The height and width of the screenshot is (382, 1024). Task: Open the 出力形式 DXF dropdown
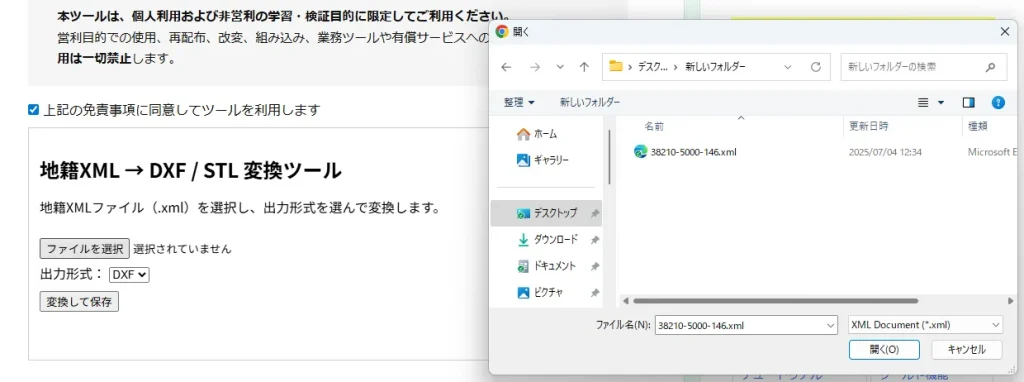(129, 275)
